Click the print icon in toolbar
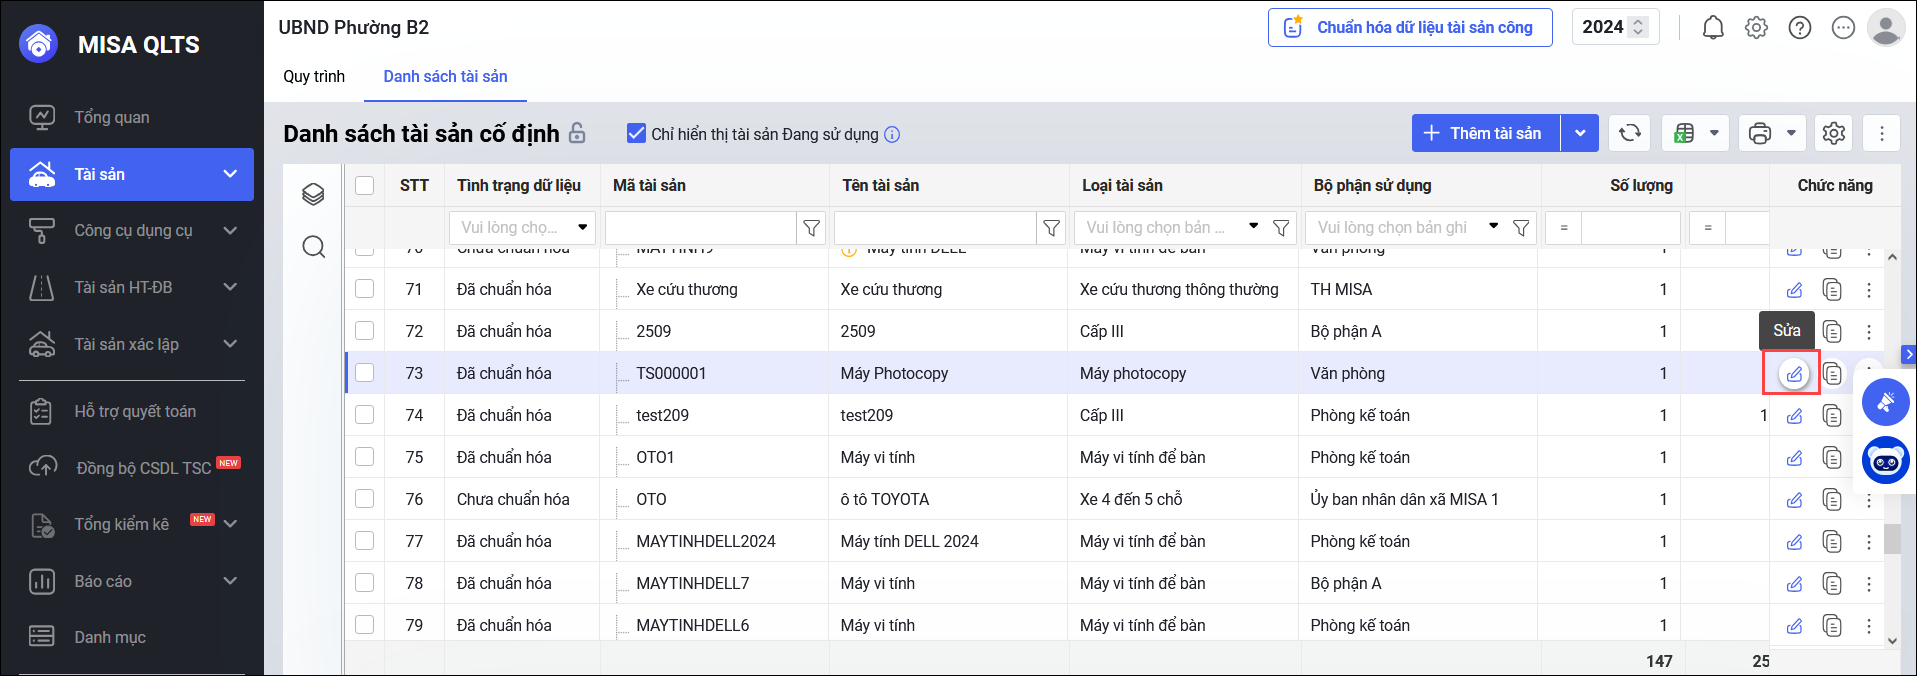 tap(1760, 133)
